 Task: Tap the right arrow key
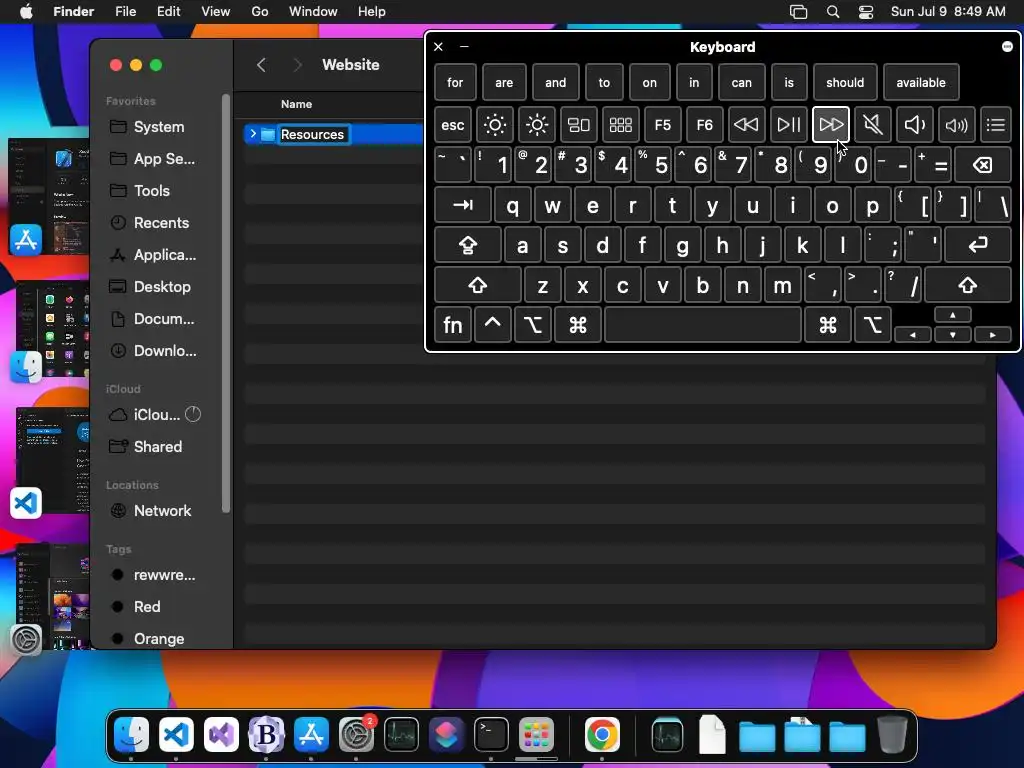pos(993,334)
